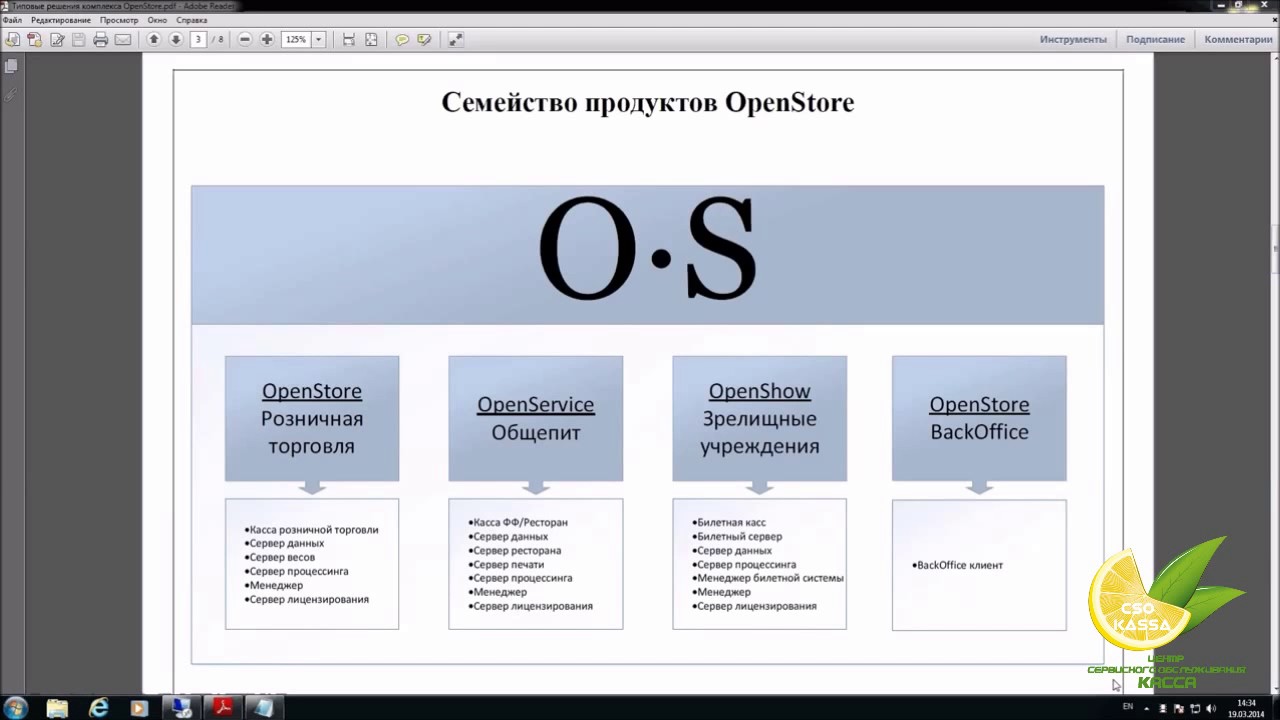
Task: Add a sticky note comment
Action: (402, 40)
